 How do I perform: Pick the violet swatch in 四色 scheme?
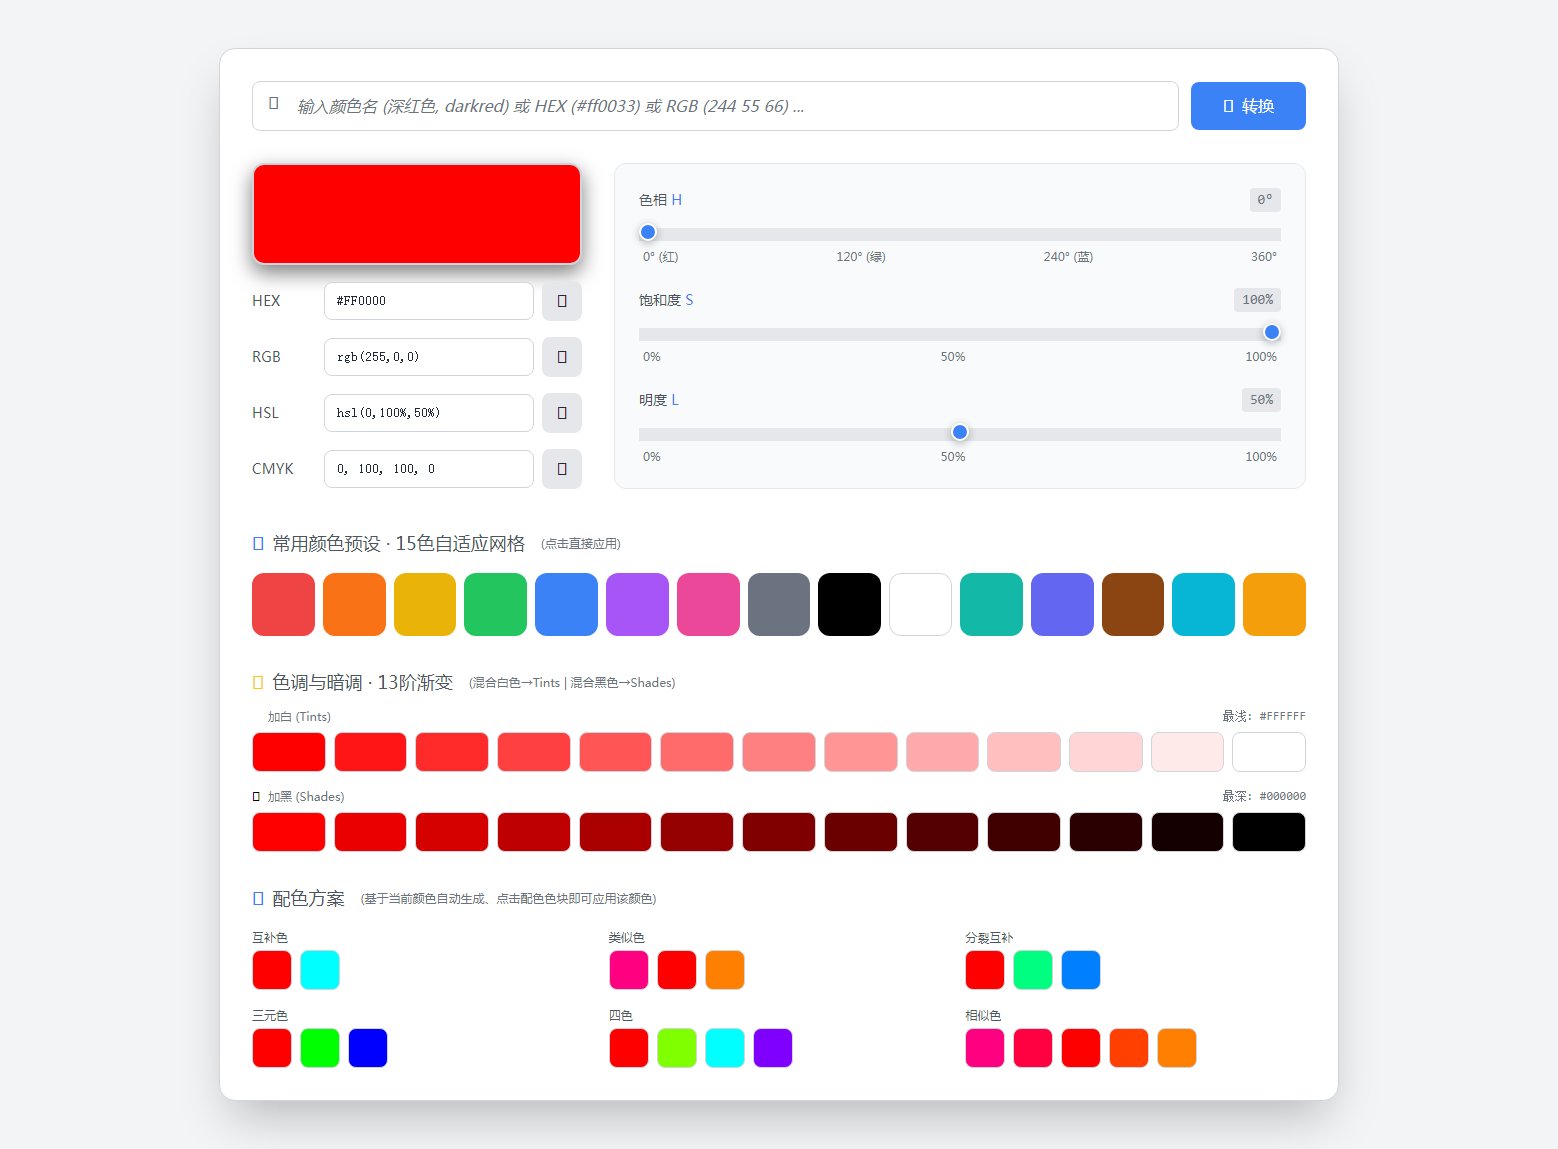coord(773,1048)
